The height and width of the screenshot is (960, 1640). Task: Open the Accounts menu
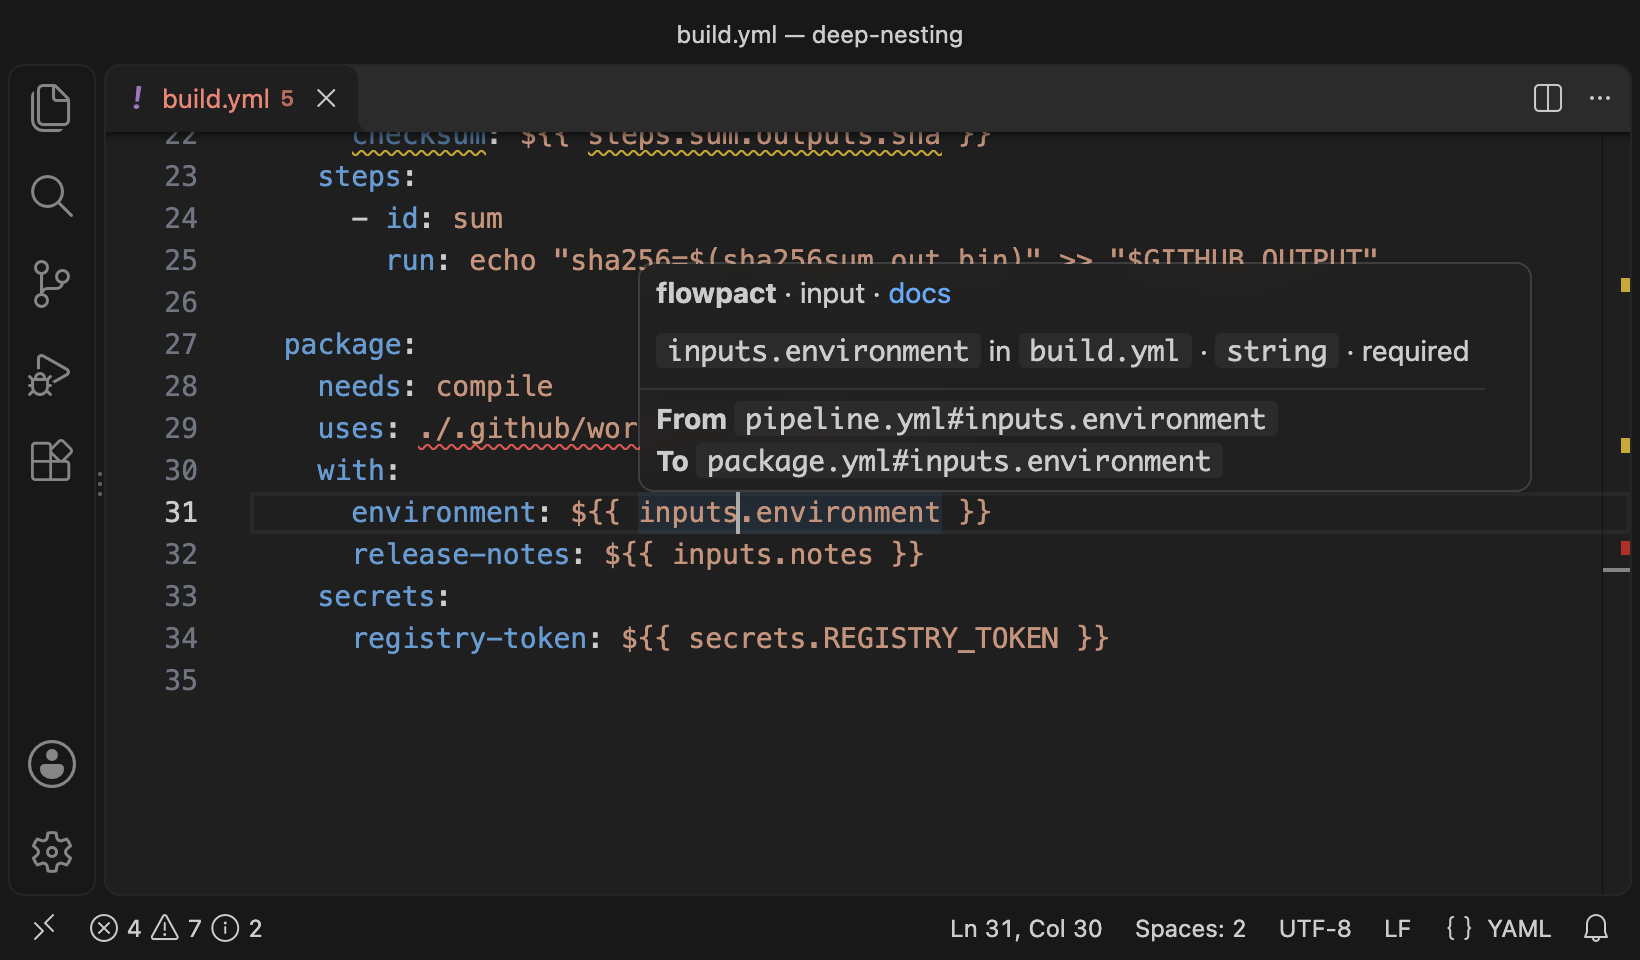[x=52, y=764]
